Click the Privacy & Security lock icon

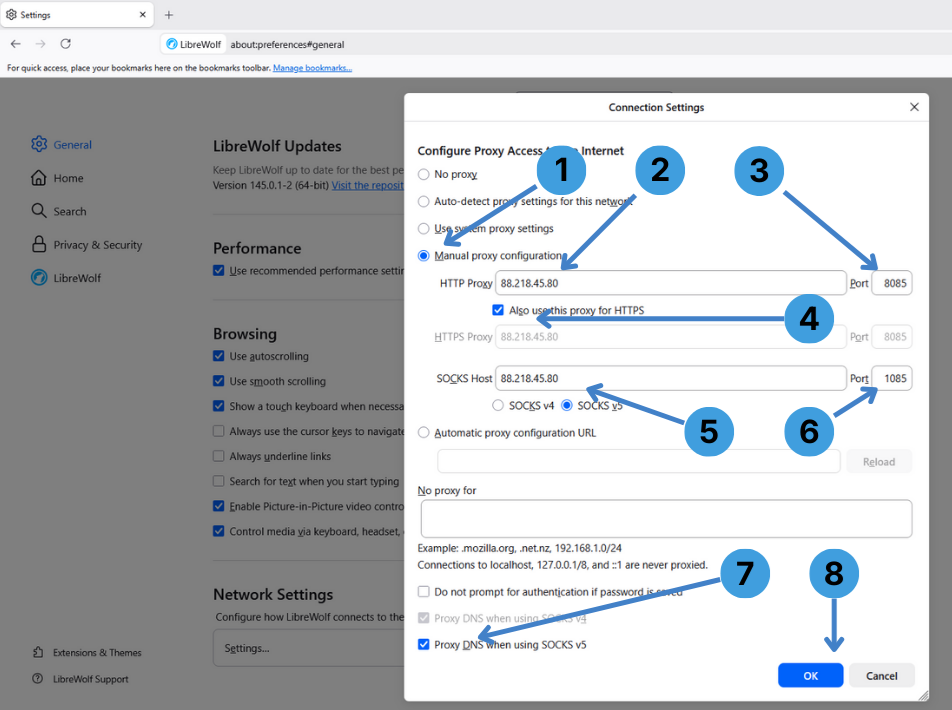(x=39, y=244)
